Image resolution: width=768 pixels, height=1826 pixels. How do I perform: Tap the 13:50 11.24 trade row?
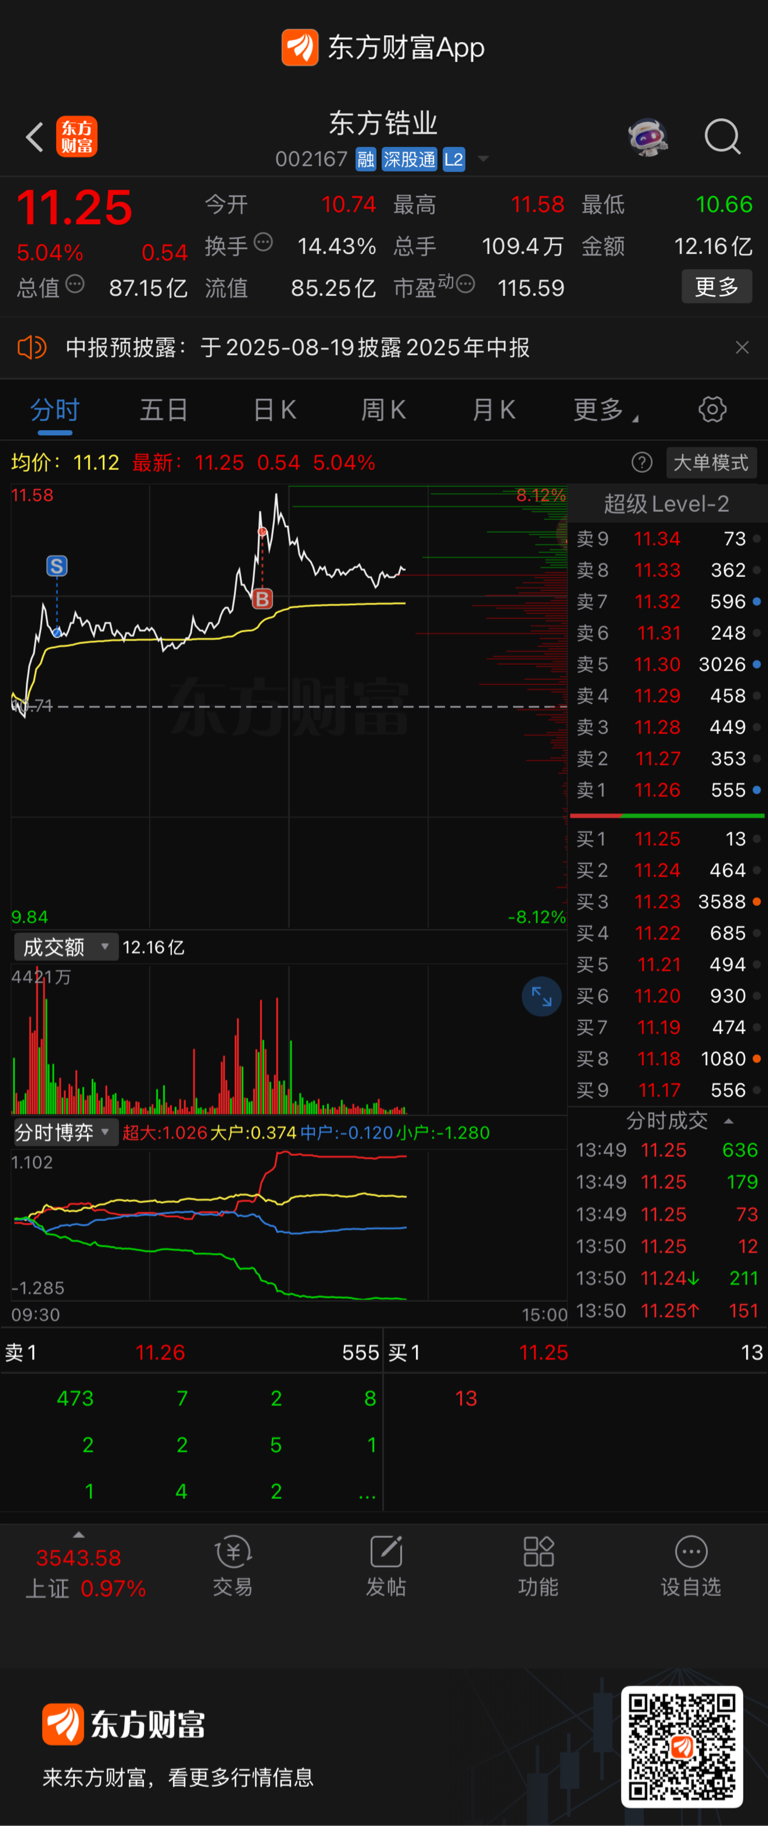pos(666,1278)
